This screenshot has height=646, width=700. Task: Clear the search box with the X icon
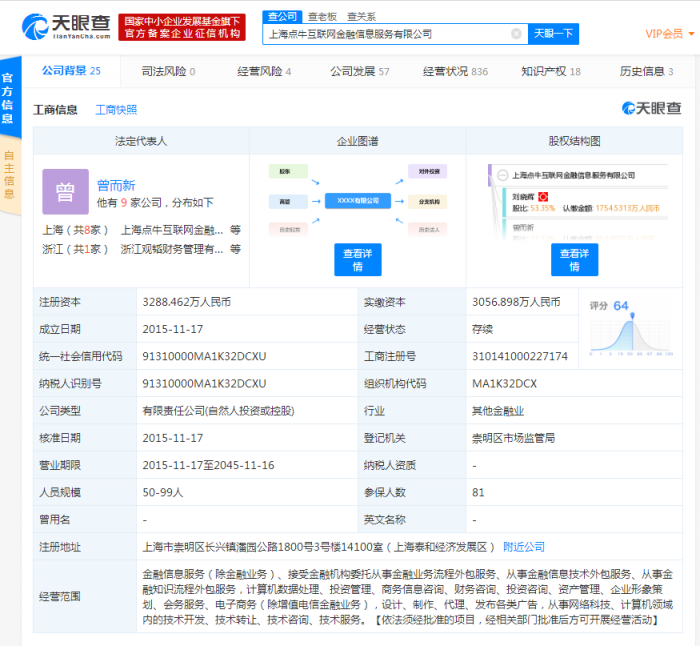(x=516, y=33)
